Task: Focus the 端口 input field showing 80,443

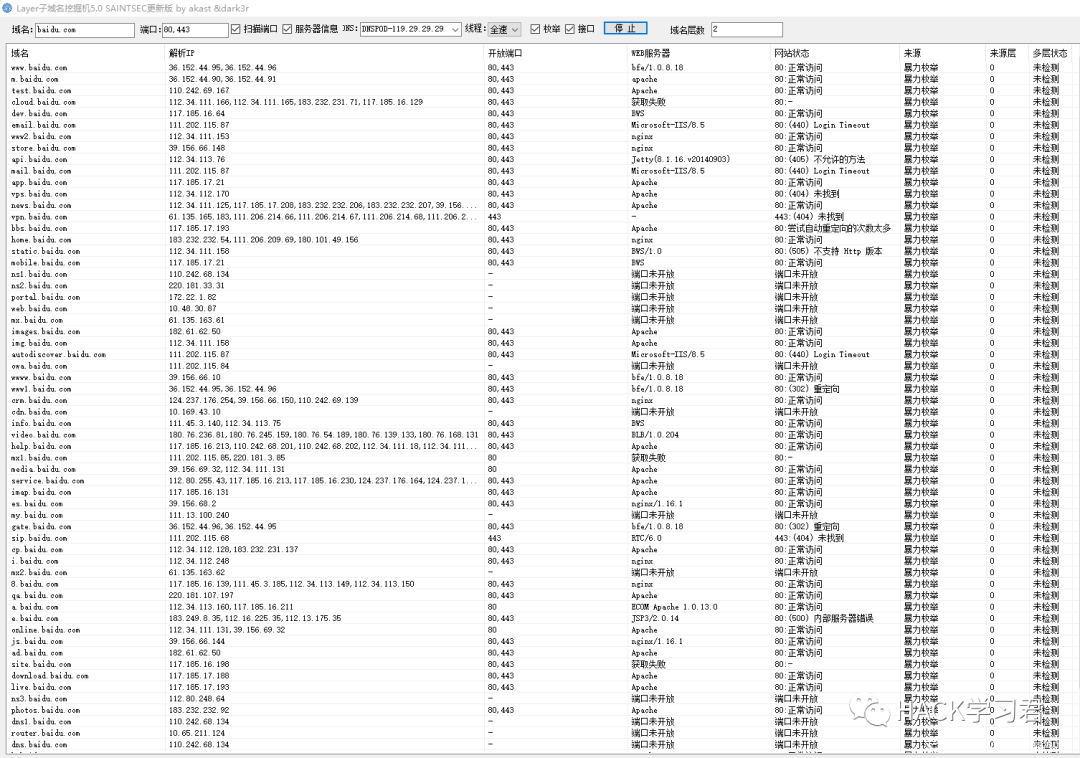Action: (195, 30)
